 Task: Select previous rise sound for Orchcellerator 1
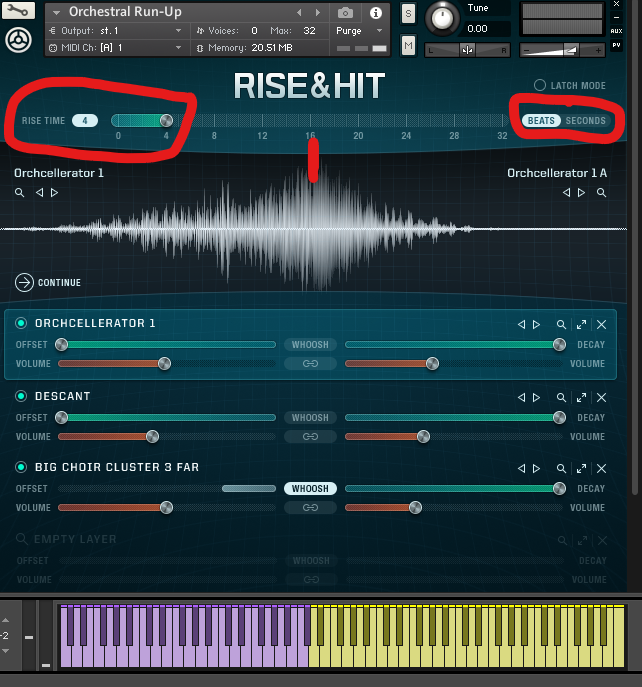pos(39,192)
